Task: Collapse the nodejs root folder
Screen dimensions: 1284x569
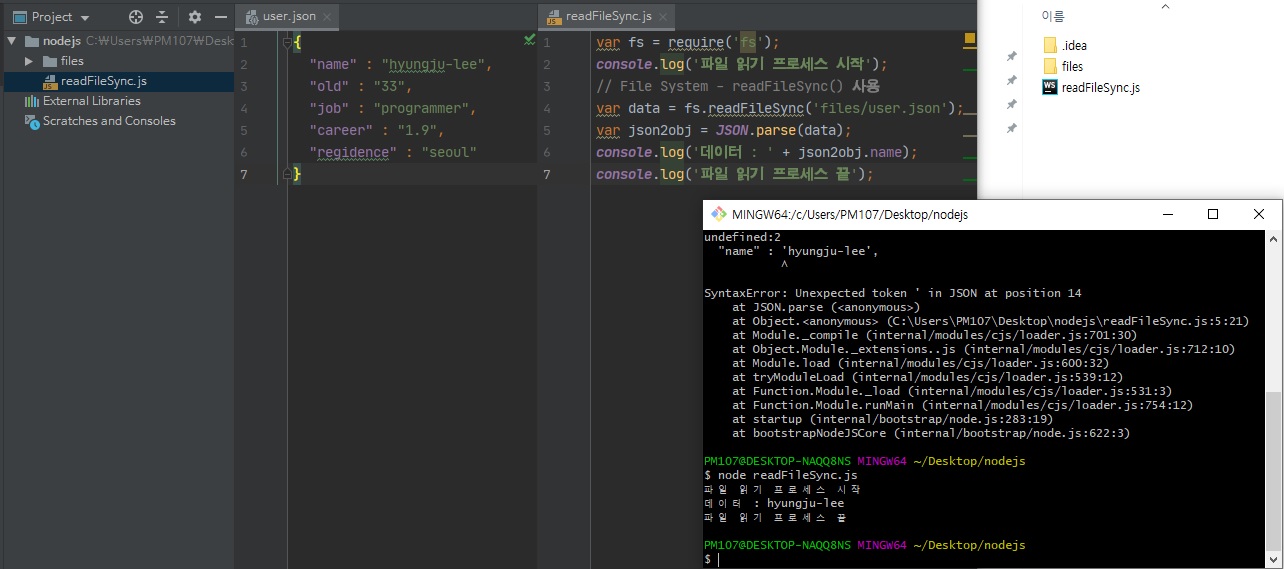Action: (12, 42)
